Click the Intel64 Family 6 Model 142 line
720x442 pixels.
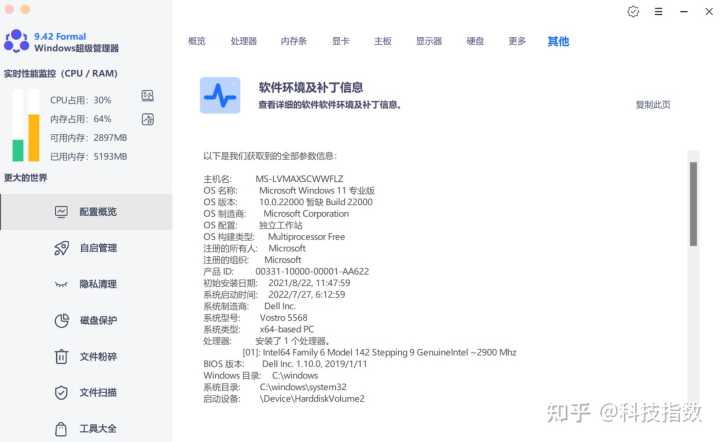click(x=379, y=352)
